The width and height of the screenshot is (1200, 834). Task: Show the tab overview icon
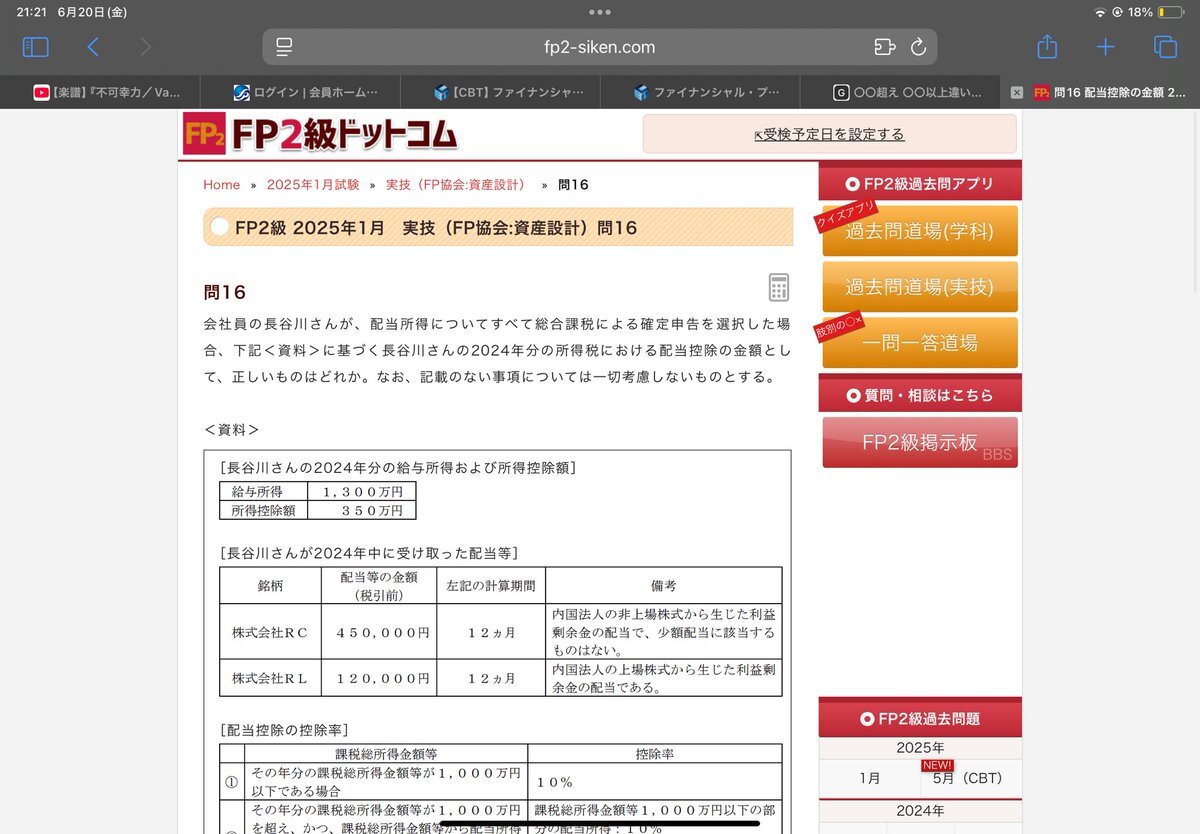click(x=1165, y=47)
